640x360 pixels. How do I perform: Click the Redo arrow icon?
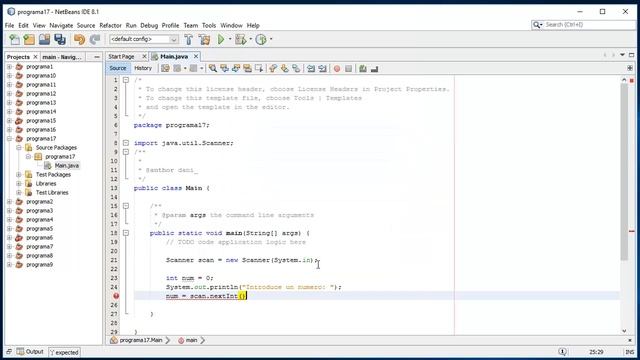click(x=95, y=39)
